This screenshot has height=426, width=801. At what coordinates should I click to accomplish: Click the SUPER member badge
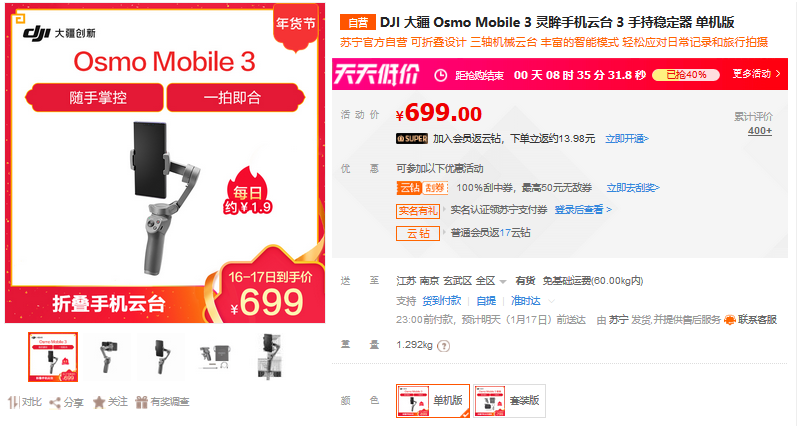412,138
